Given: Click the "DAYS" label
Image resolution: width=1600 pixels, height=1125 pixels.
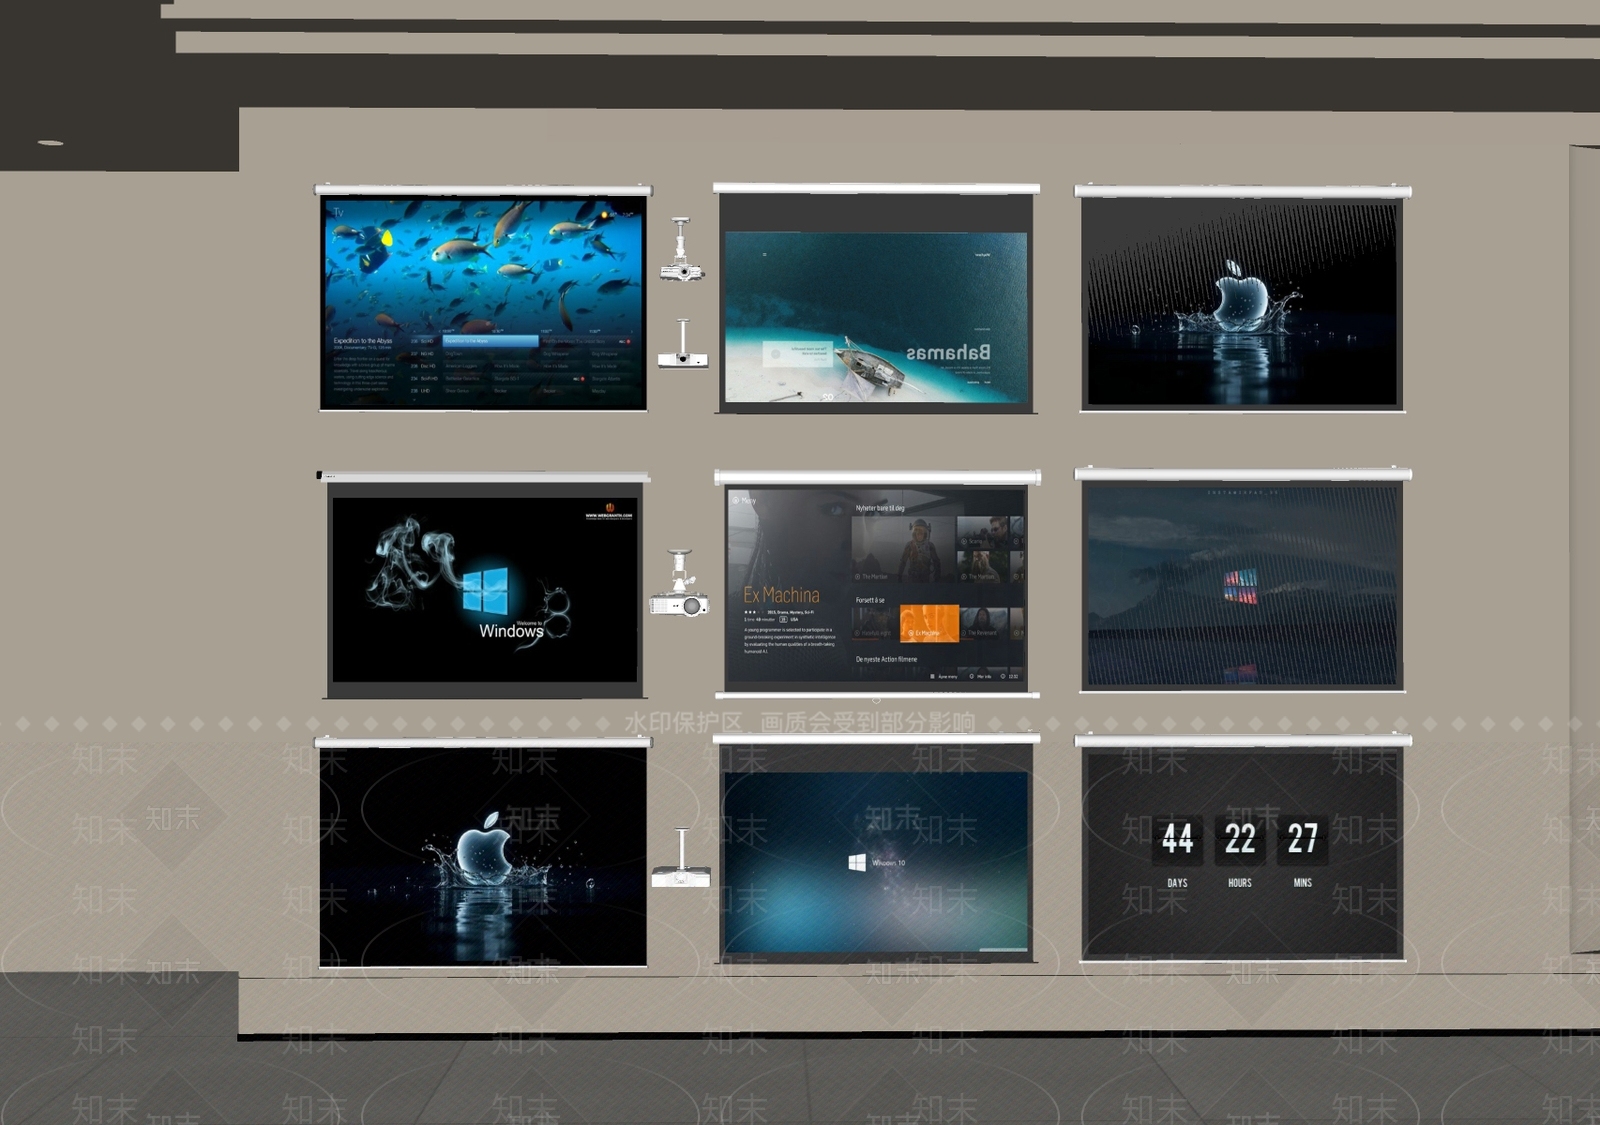Looking at the screenshot, I should [1177, 883].
